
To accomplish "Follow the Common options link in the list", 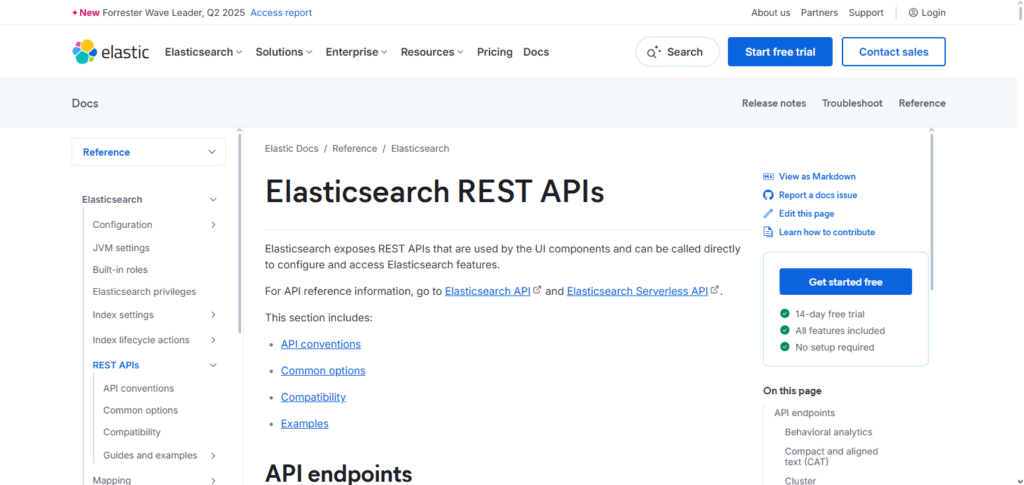I will [x=323, y=371].
